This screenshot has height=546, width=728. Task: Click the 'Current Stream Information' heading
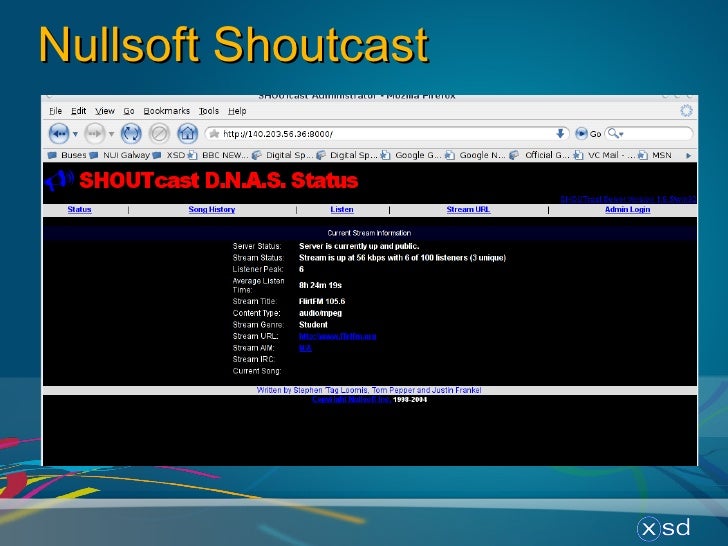(369, 233)
